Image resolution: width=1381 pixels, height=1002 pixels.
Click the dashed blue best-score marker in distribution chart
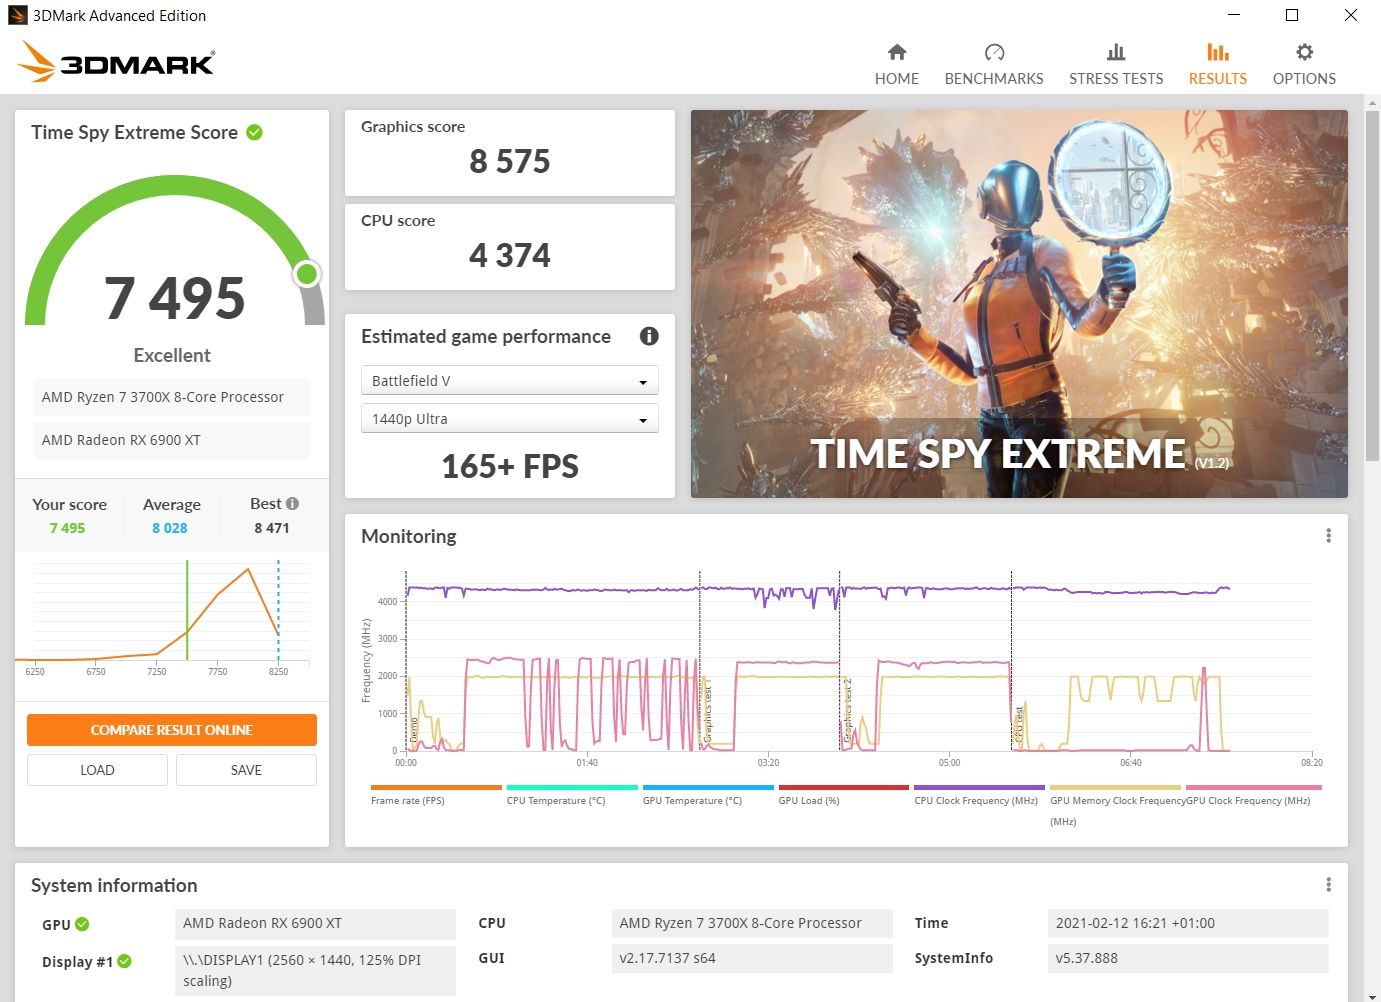tap(278, 610)
